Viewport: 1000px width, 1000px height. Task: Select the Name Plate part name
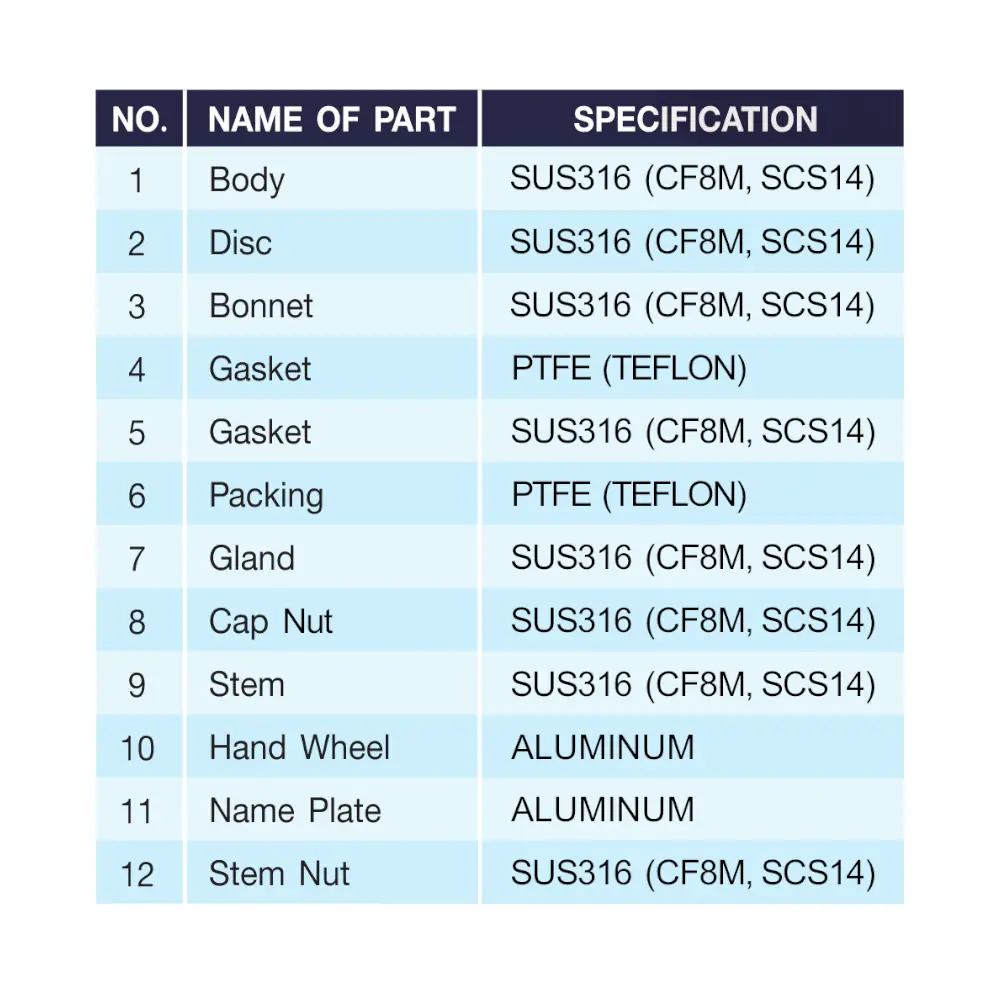coord(295,811)
